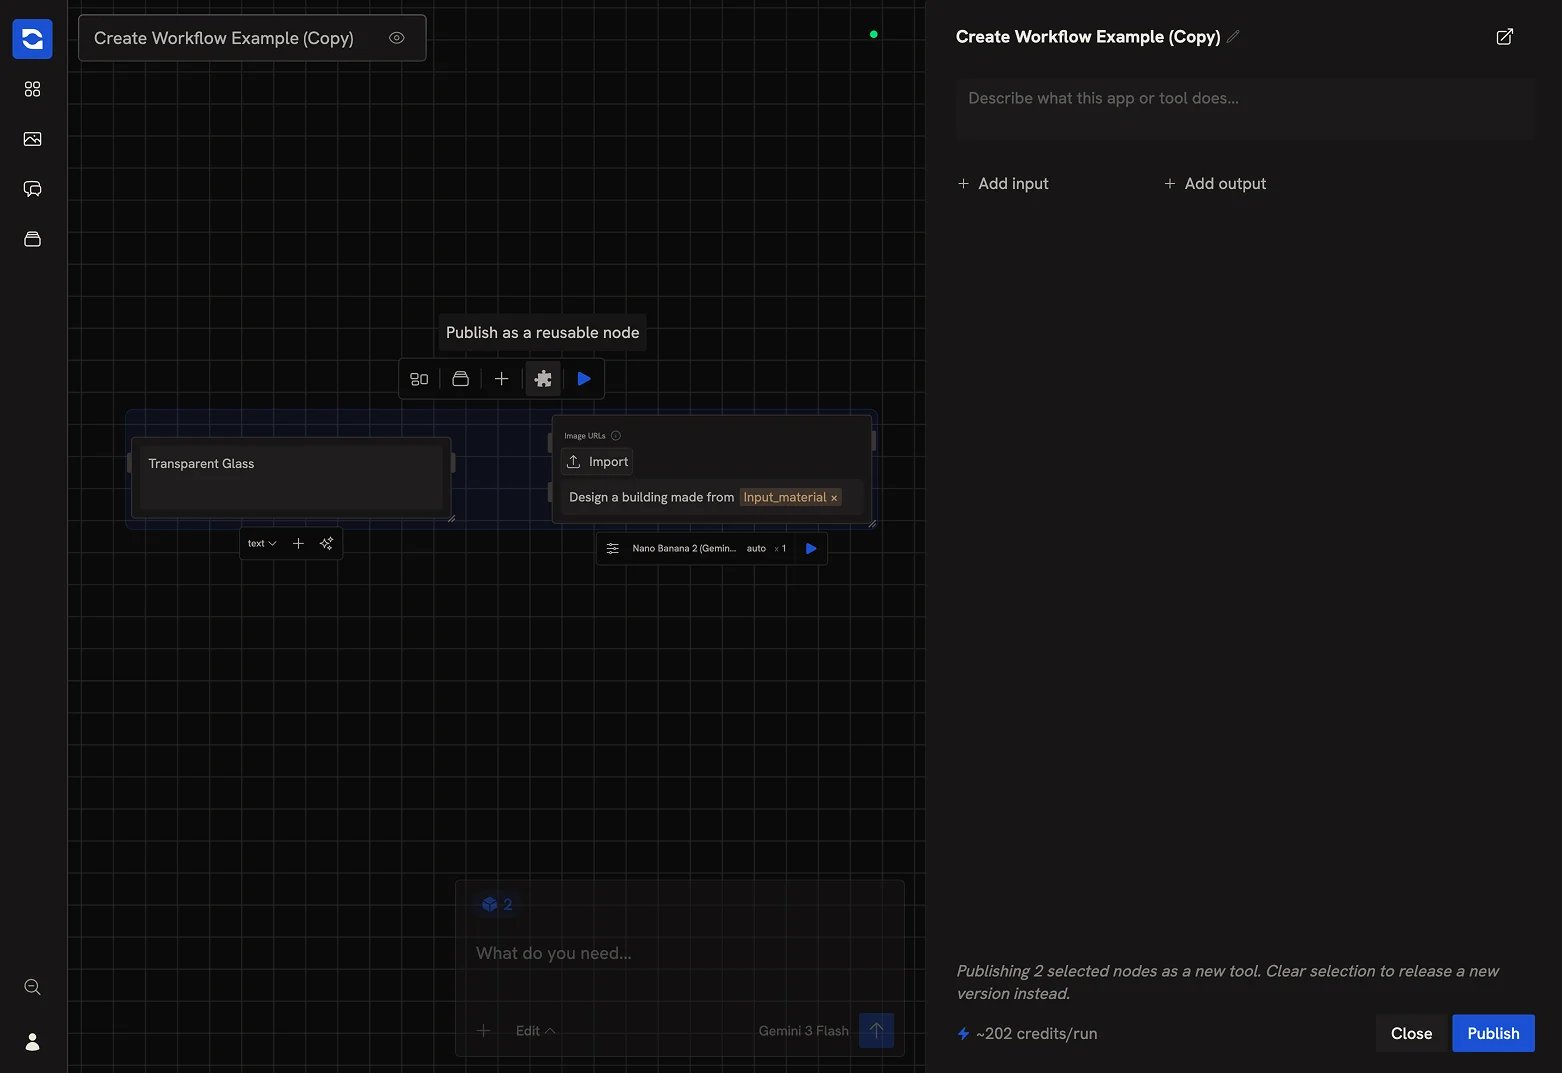Screen dimensions: 1562x1073
Task: Click the blue Publish button
Action: (x=1493, y=1033)
